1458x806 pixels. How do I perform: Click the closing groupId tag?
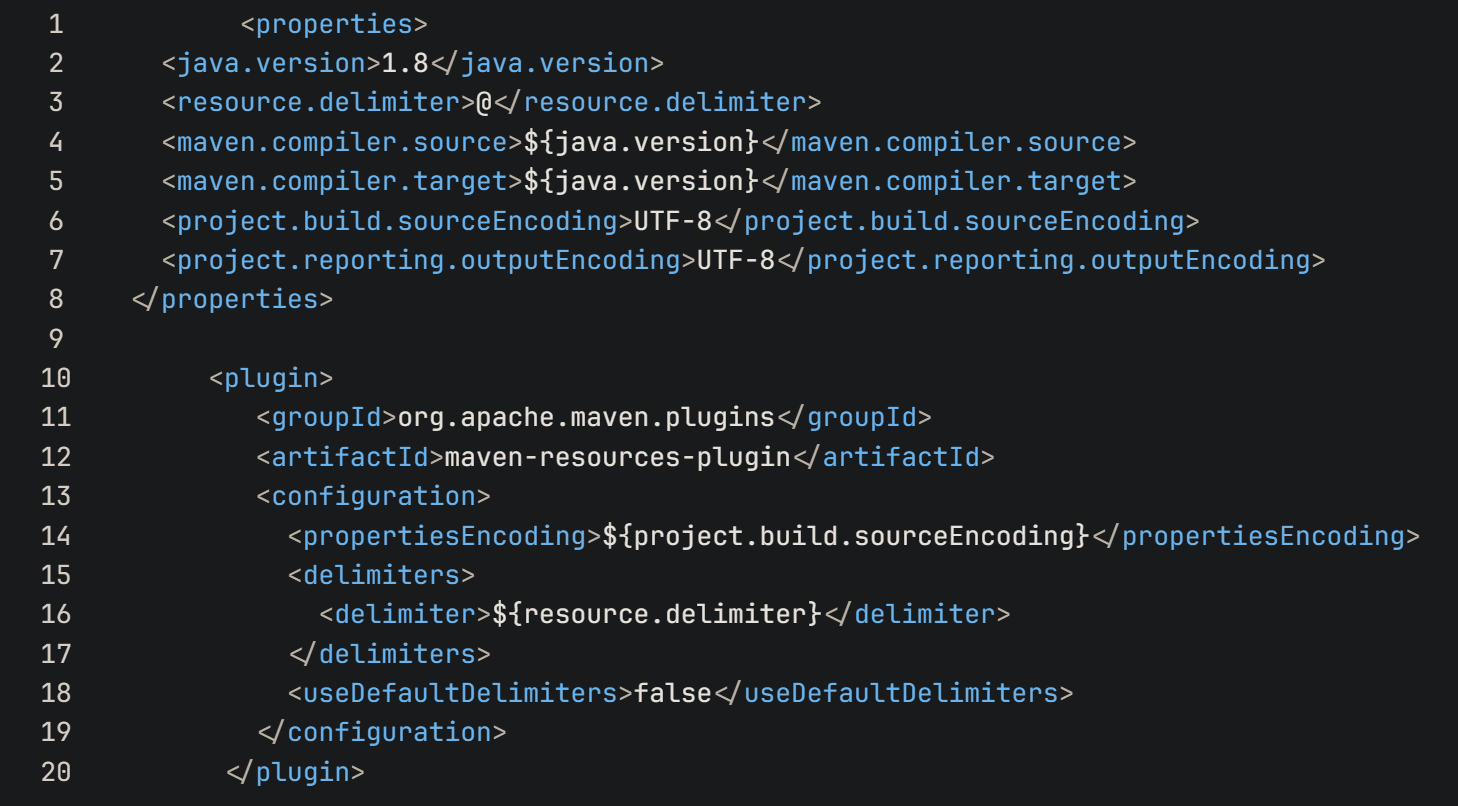(x=854, y=417)
